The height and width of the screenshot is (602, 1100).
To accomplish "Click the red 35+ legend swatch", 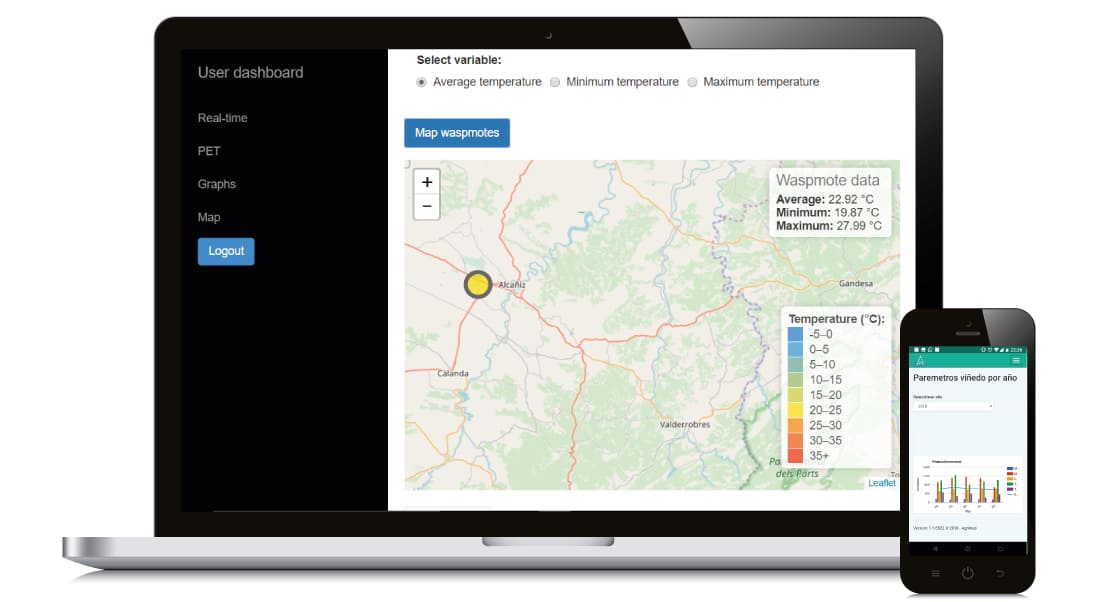I will pos(795,455).
